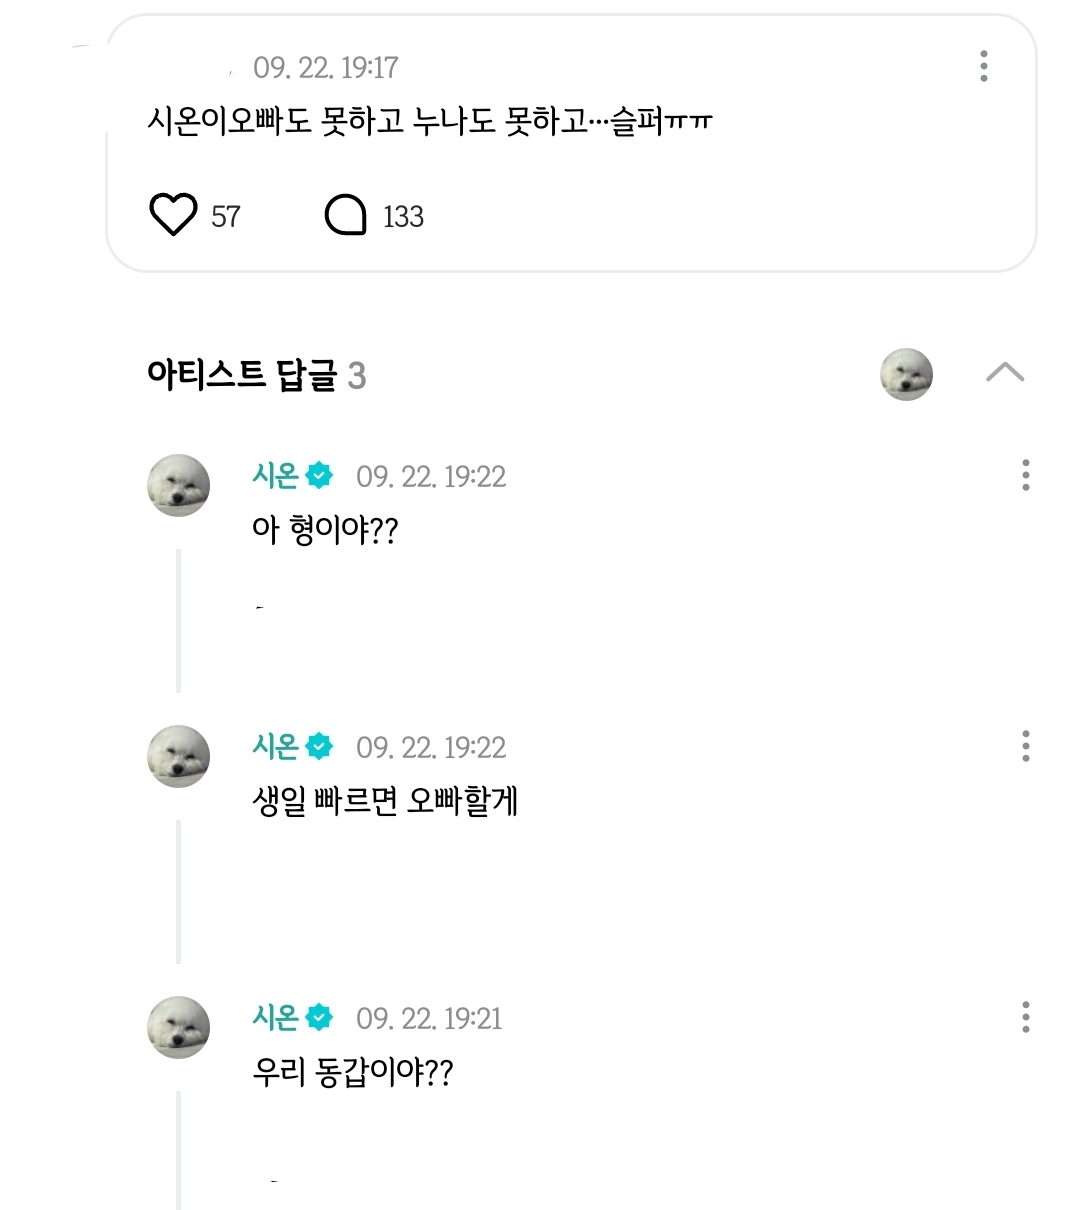Click the 57 like count

(x=226, y=216)
